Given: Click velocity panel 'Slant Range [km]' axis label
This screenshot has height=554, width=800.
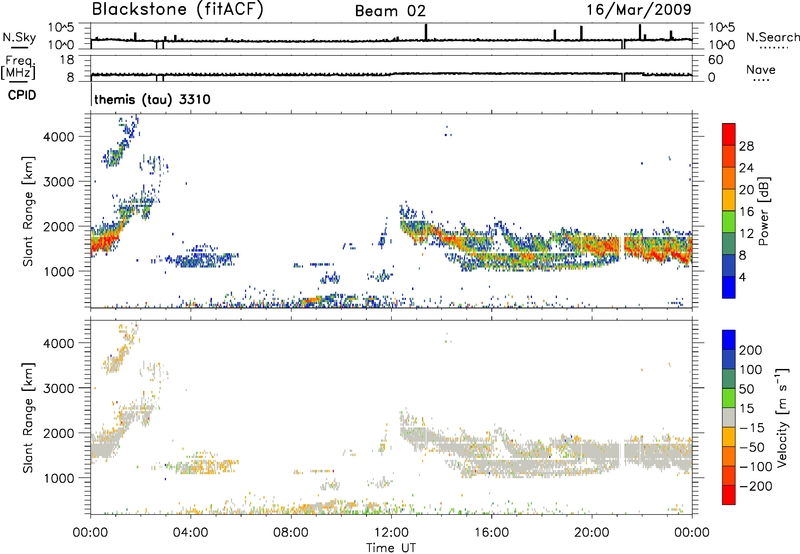Looking at the screenshot, I should 28,418.
